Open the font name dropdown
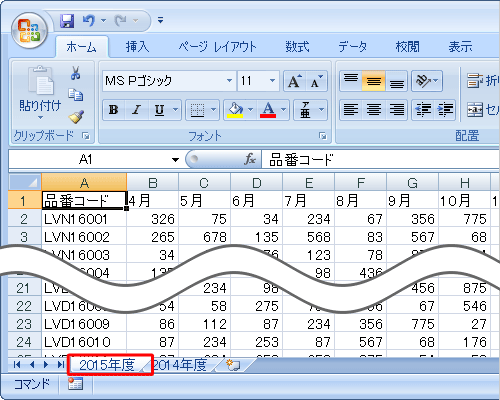Viewport: 500px width, 400px height. pyautogui.click(x=229, y=81)
